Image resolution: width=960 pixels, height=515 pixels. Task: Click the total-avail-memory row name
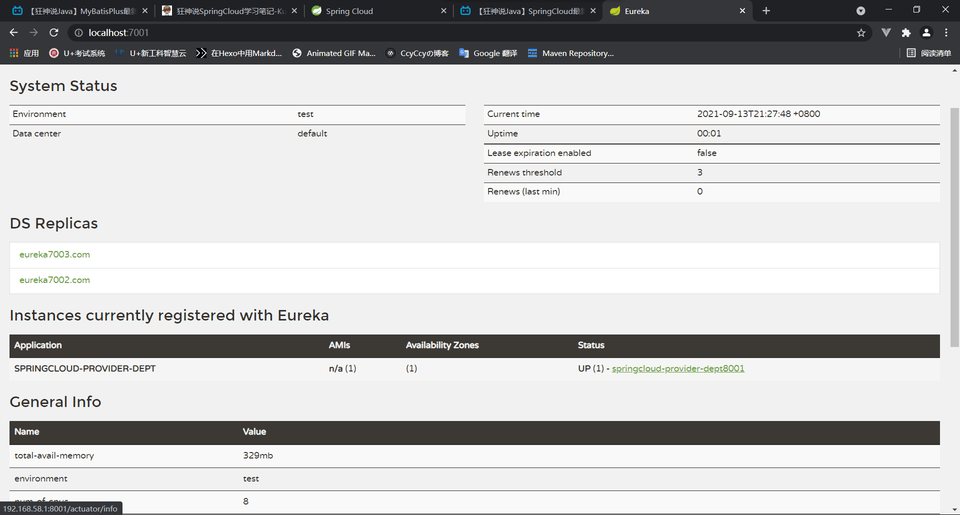(54, 456)
